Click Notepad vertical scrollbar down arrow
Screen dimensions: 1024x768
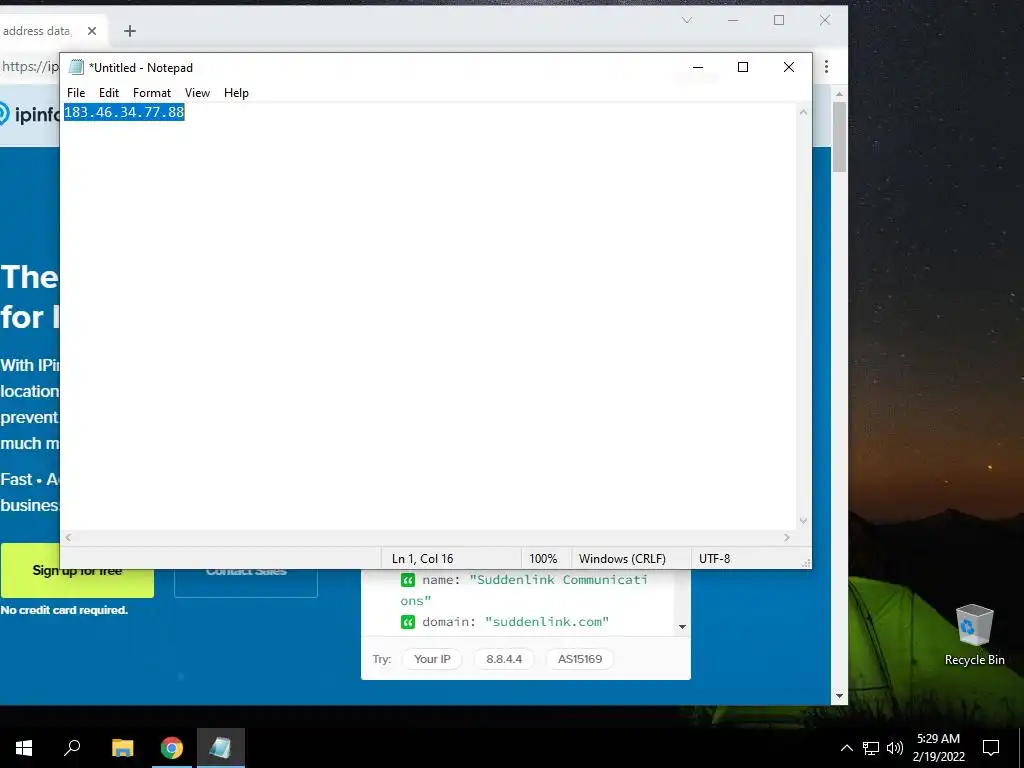tap(803, 520)
